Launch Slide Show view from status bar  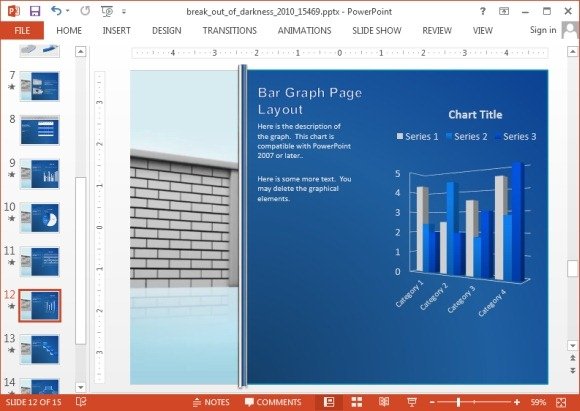(412, 402)
